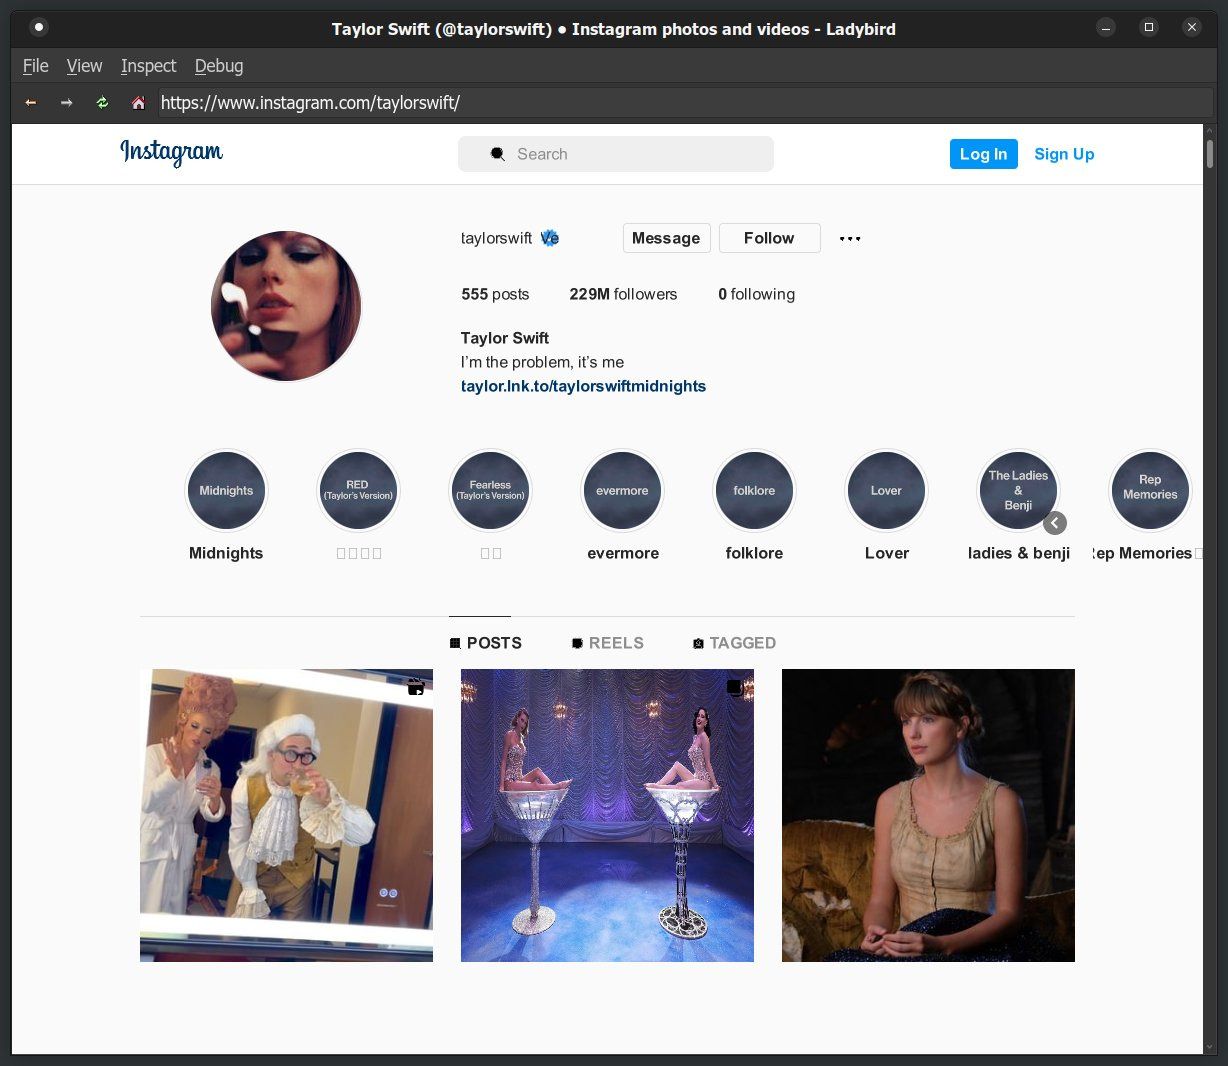Go forward with the browser forward arrow
This screenshot has width=1228, height=1066.
tap(67, 103)
